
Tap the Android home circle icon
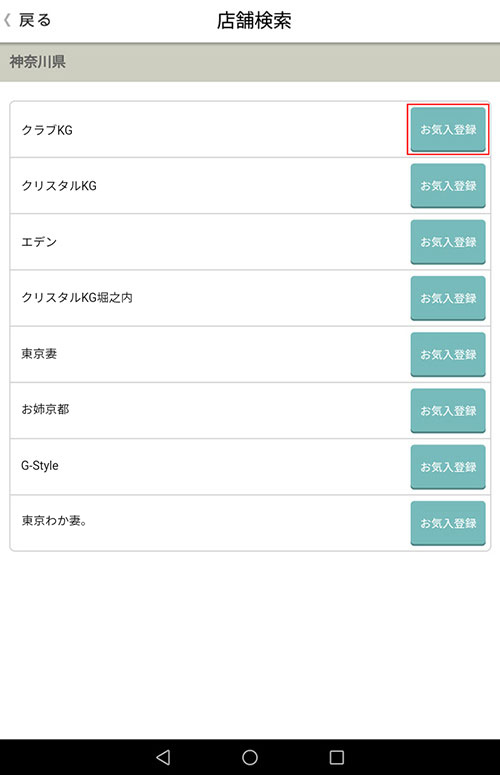tap(250, 757)
